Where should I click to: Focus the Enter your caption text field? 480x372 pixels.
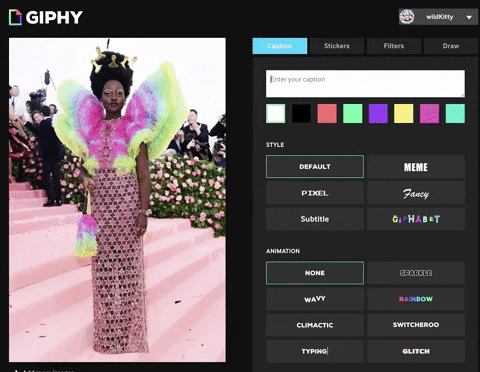pos(365,84)
